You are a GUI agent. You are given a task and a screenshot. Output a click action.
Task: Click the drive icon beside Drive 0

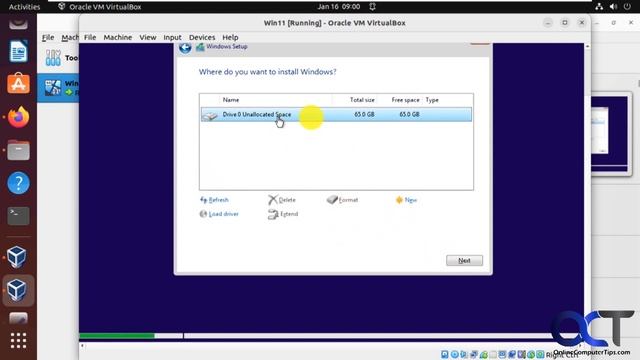[x=210, y=116]
